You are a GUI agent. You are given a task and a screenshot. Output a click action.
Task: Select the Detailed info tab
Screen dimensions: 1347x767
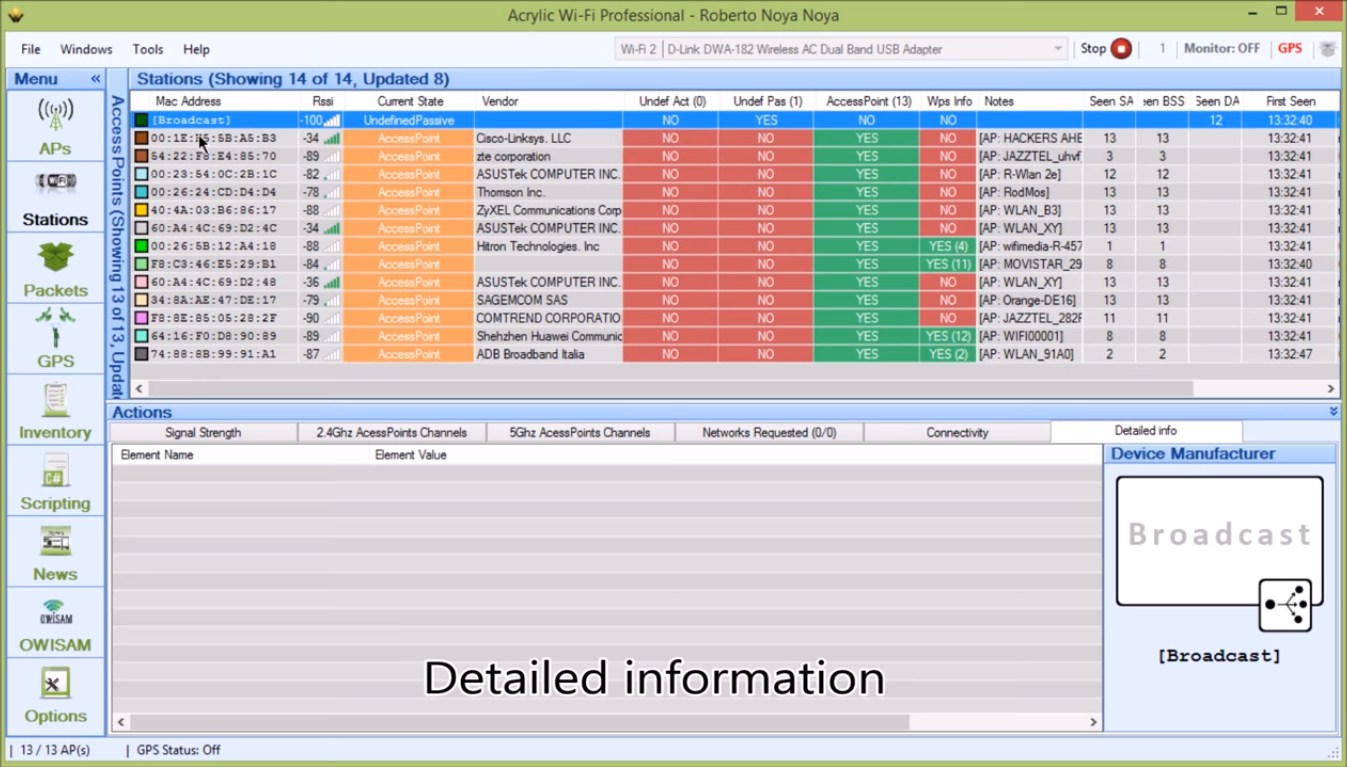tap(1146, 431)
